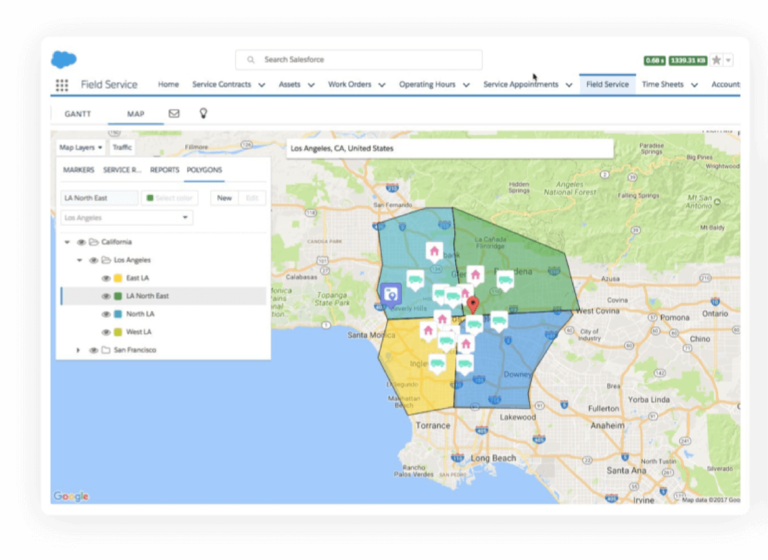Select the East LA tree row
This screenshot has height=560, width=768.
pyautogui.click(x=164, y=278)
